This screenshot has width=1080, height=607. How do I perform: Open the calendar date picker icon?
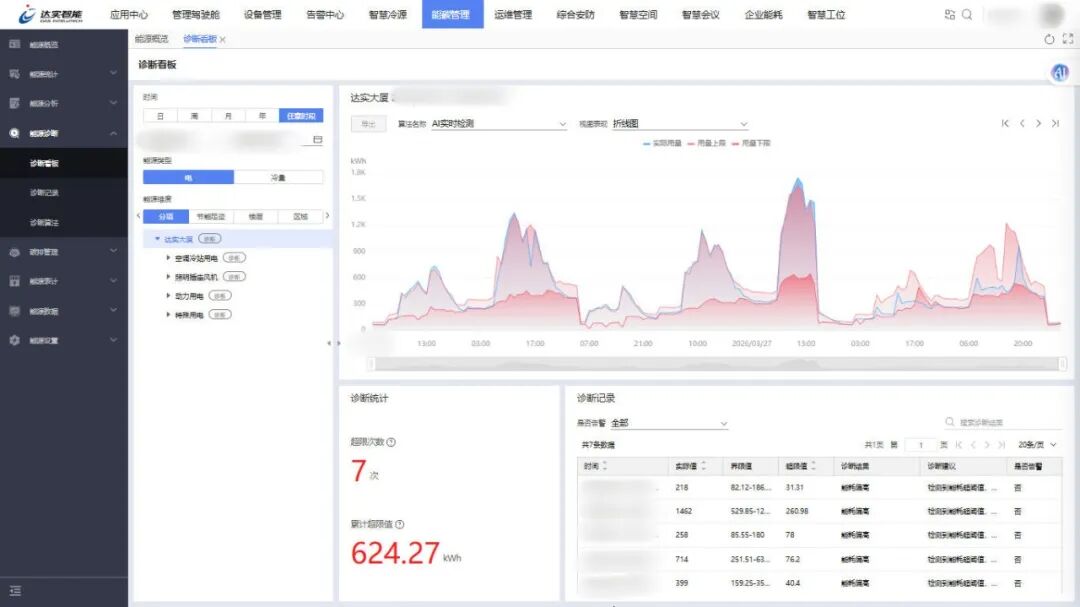pos(318,140)
